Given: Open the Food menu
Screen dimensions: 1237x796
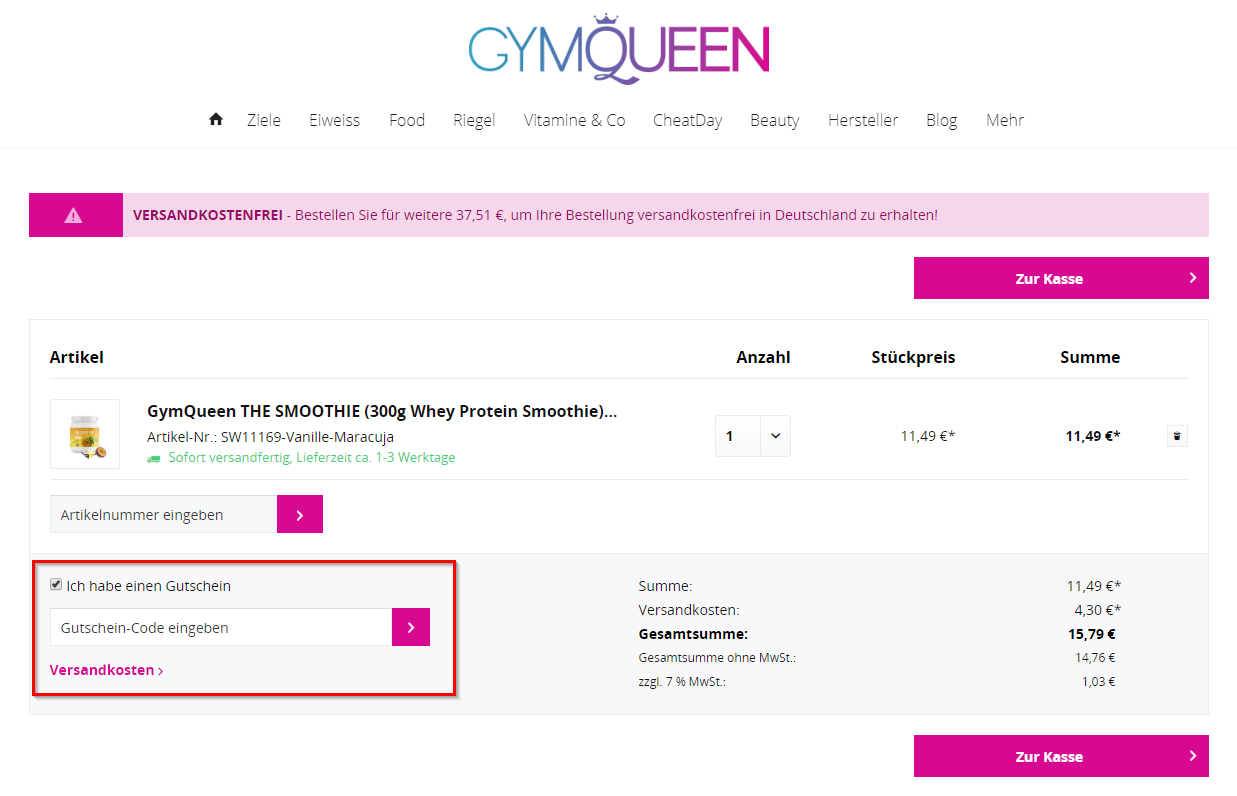Looking at the screenshot, I should [x=407, y=120].
